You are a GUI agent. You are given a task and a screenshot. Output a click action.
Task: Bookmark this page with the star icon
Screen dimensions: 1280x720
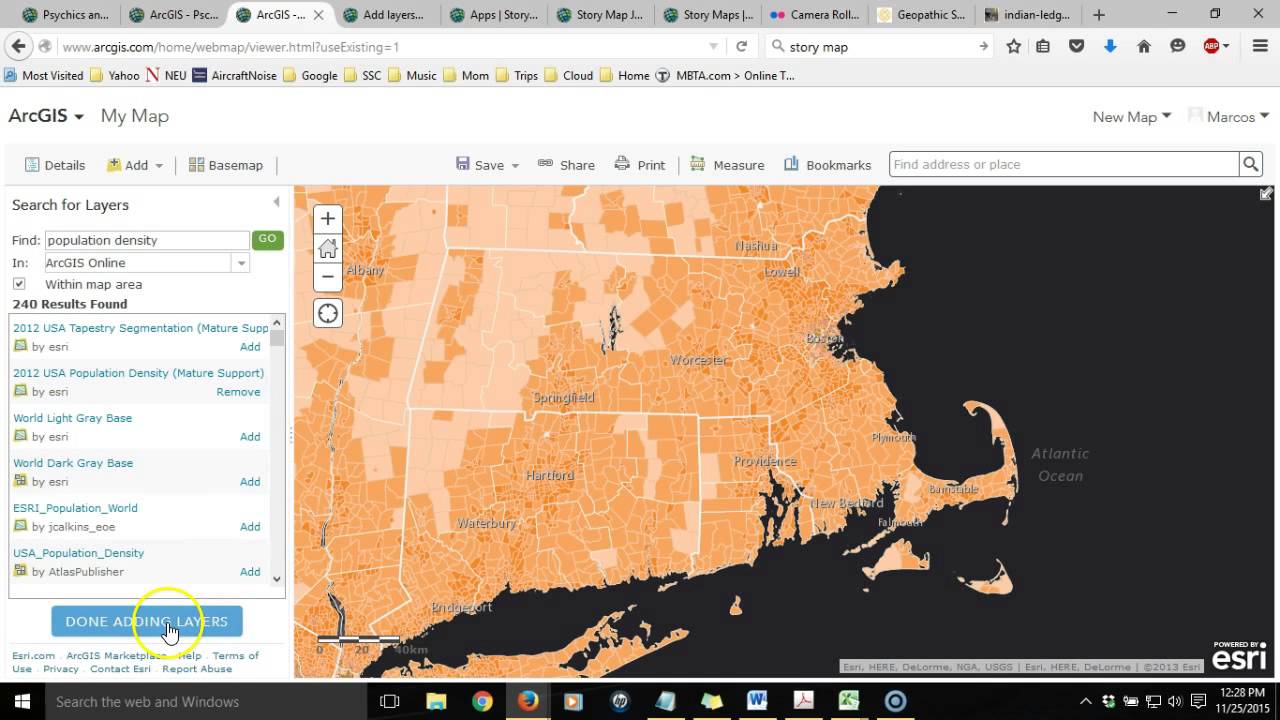coord(1014,46)
